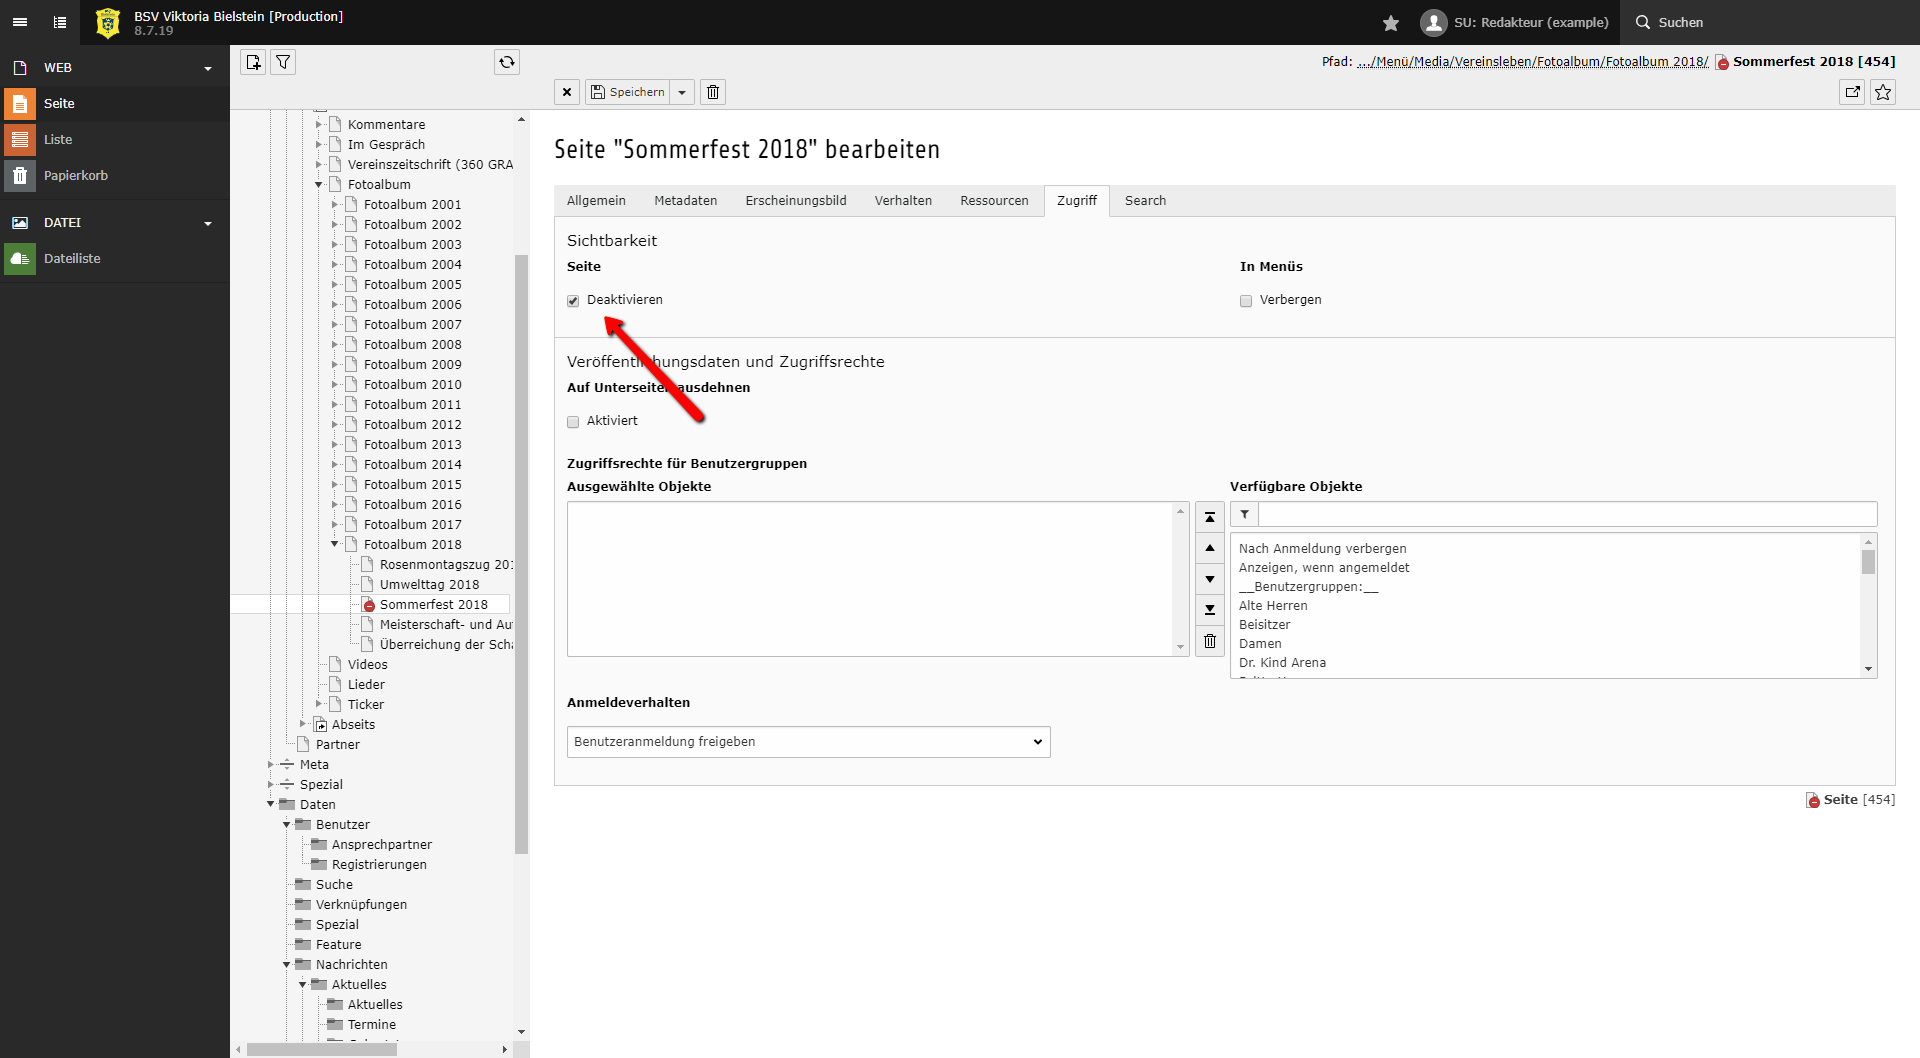
Task: Collapse the Nachrichten folder node
Action: (x=287, y=965)
